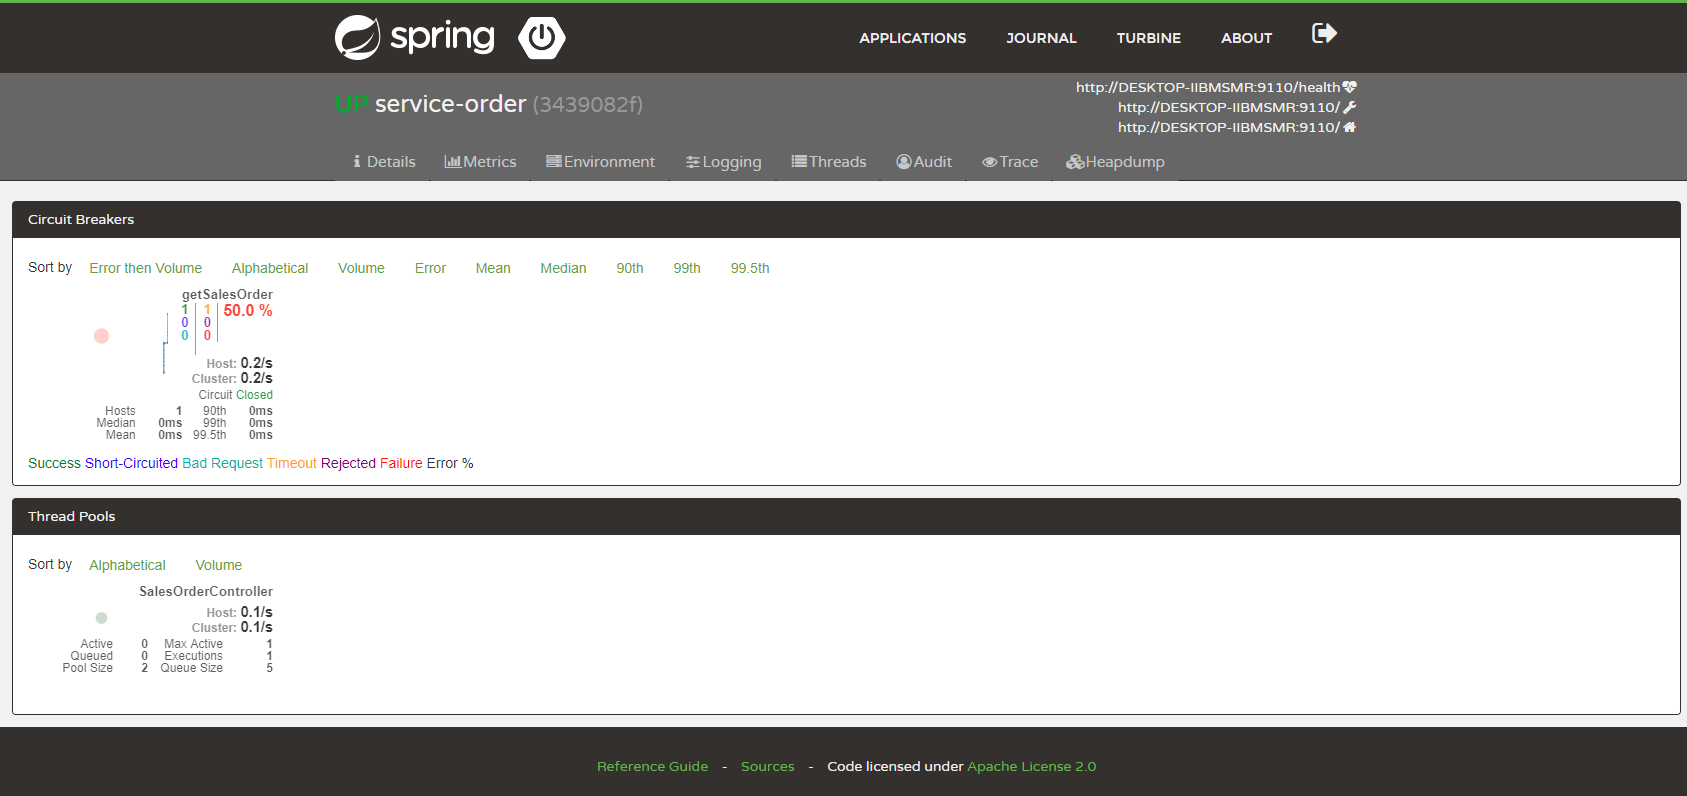The image size is (1687, 796).
Task: Open the Applications menu item
Action: coord(912,38)
